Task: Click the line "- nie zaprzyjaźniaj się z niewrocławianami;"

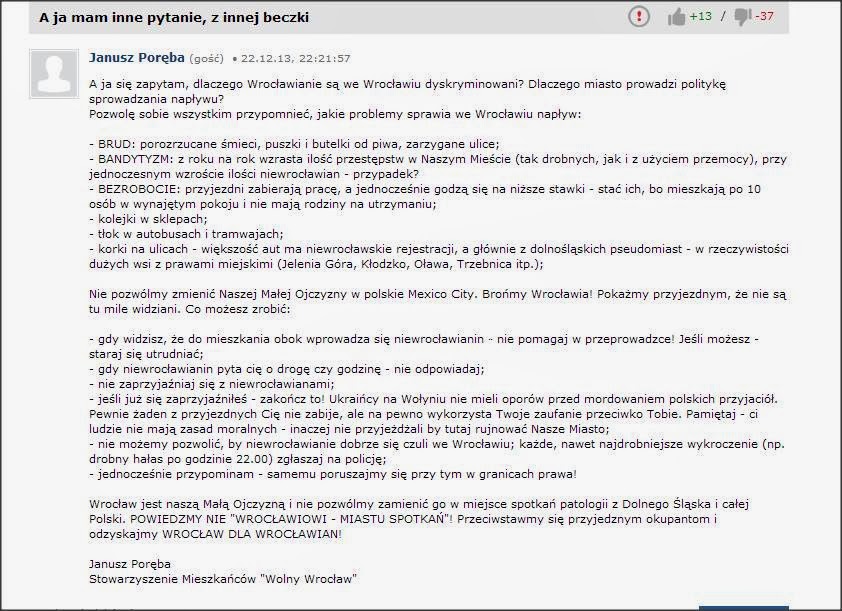Action: click(212, 384)
